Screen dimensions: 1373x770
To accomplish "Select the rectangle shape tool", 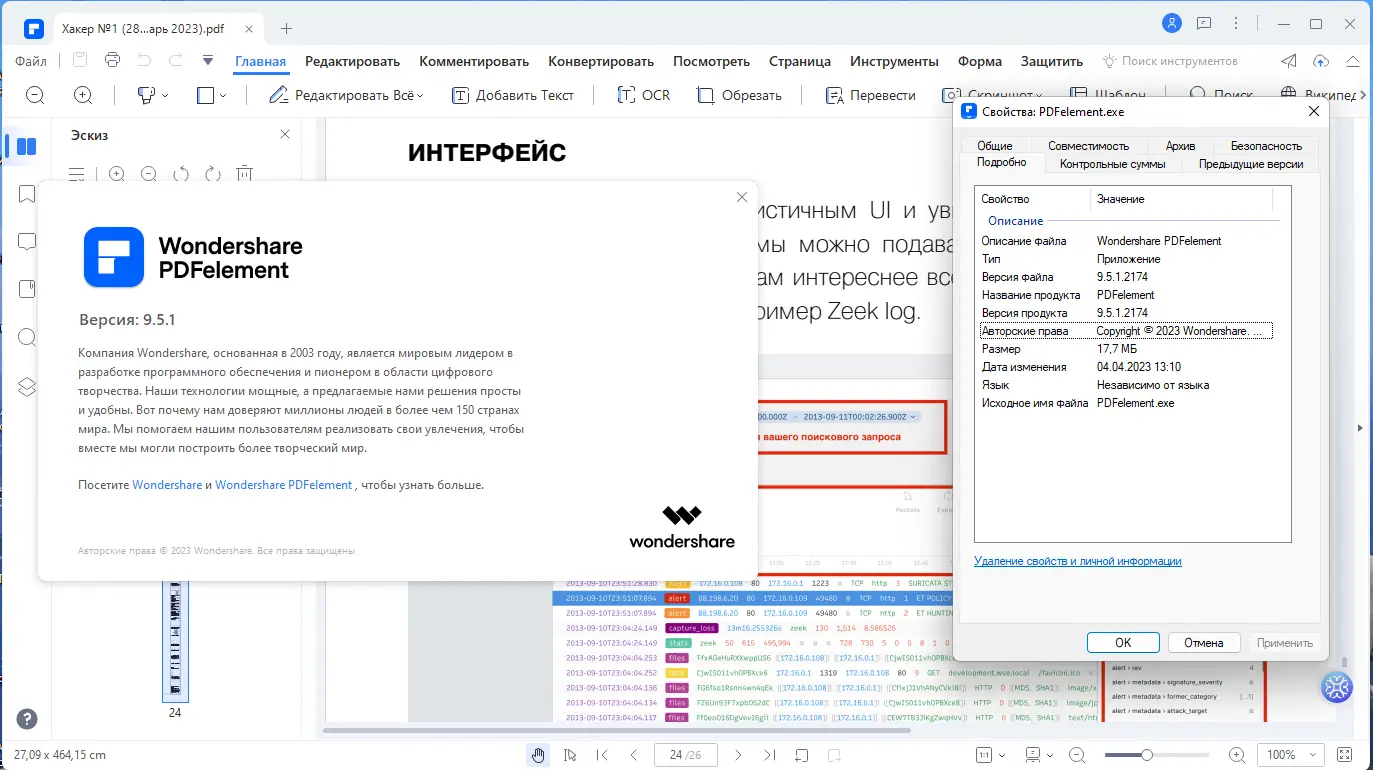I will tap(205, 95).
